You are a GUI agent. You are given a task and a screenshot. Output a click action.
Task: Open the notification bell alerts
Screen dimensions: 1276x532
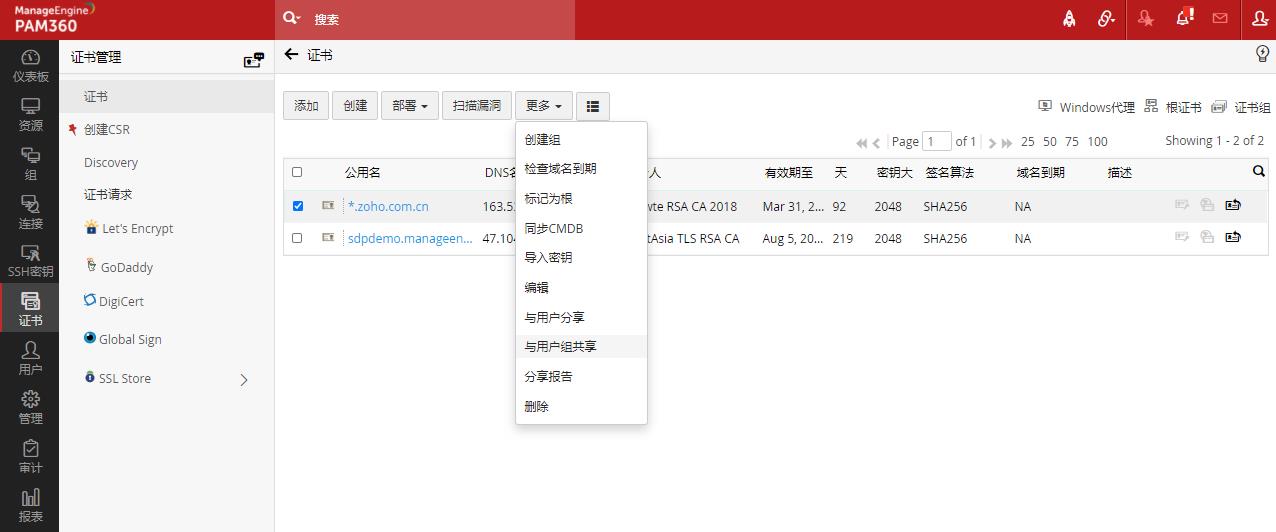pos(1184,18)
